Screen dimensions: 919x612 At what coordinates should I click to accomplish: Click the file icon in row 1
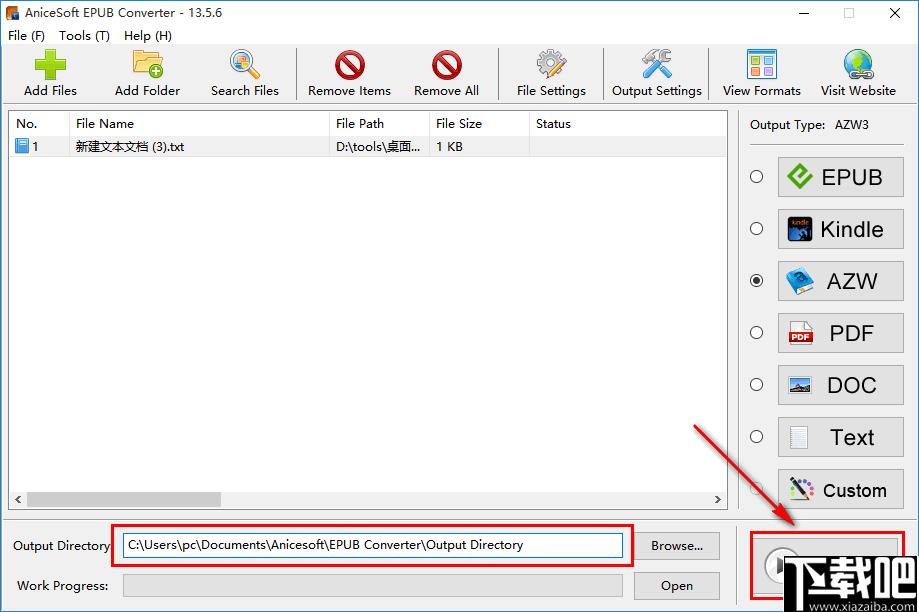click(x=22, y=146)
